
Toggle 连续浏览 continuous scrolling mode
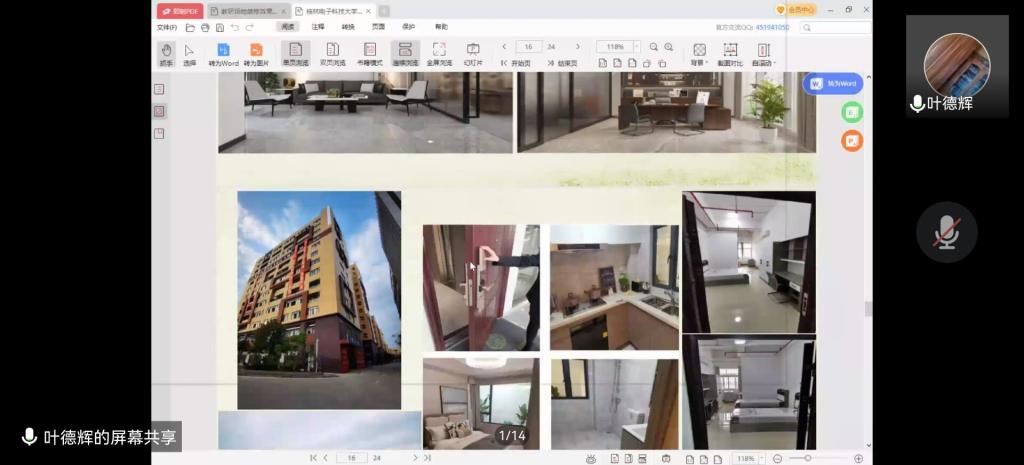405,53
